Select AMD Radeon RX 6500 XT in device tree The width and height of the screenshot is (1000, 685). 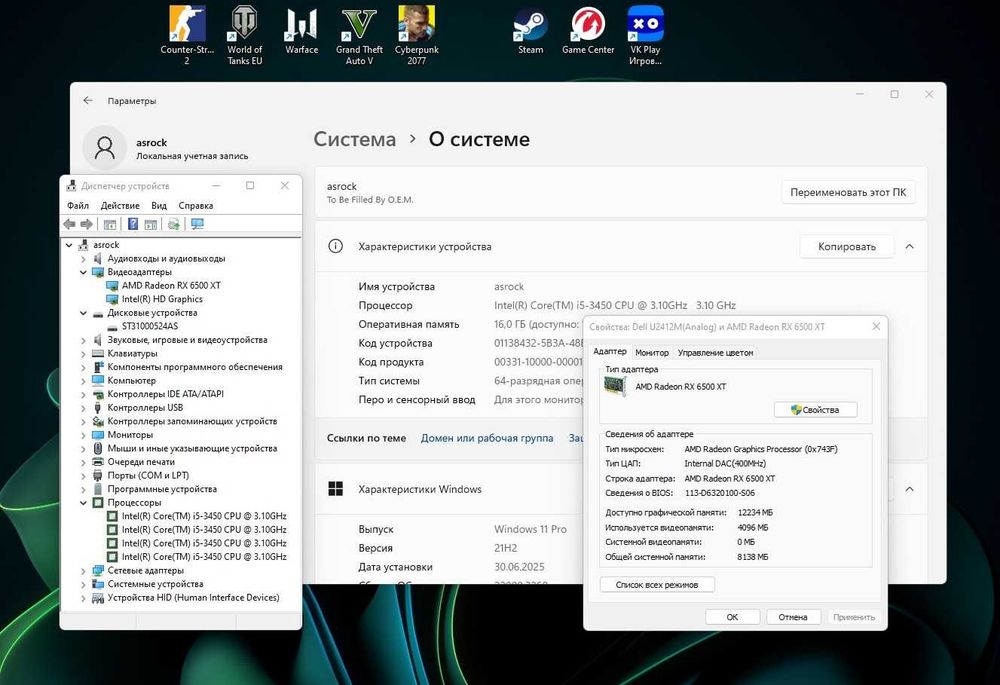point(171,285)
